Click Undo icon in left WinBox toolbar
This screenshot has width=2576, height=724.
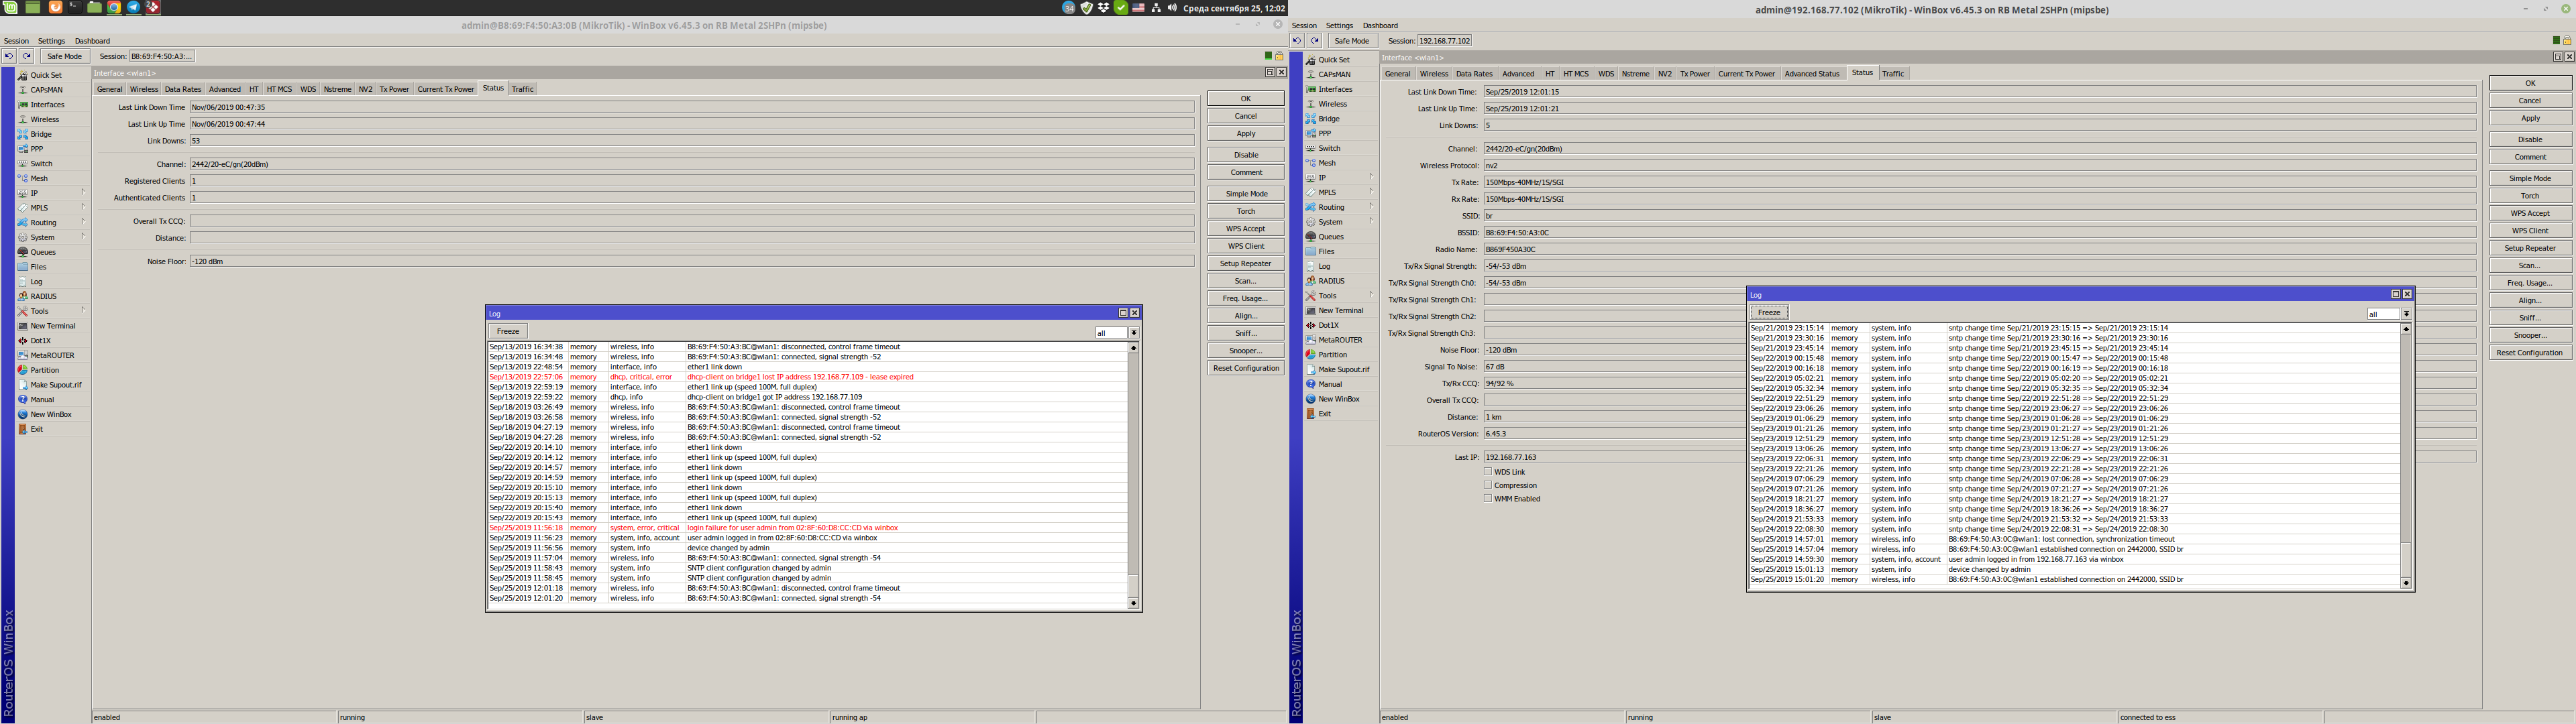click(x=9, y=56)
